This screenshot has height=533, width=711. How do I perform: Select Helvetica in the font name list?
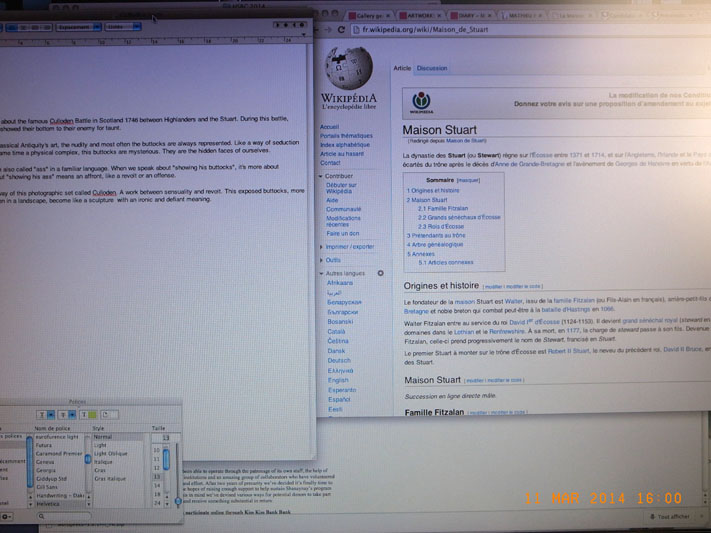click(48, 504)
